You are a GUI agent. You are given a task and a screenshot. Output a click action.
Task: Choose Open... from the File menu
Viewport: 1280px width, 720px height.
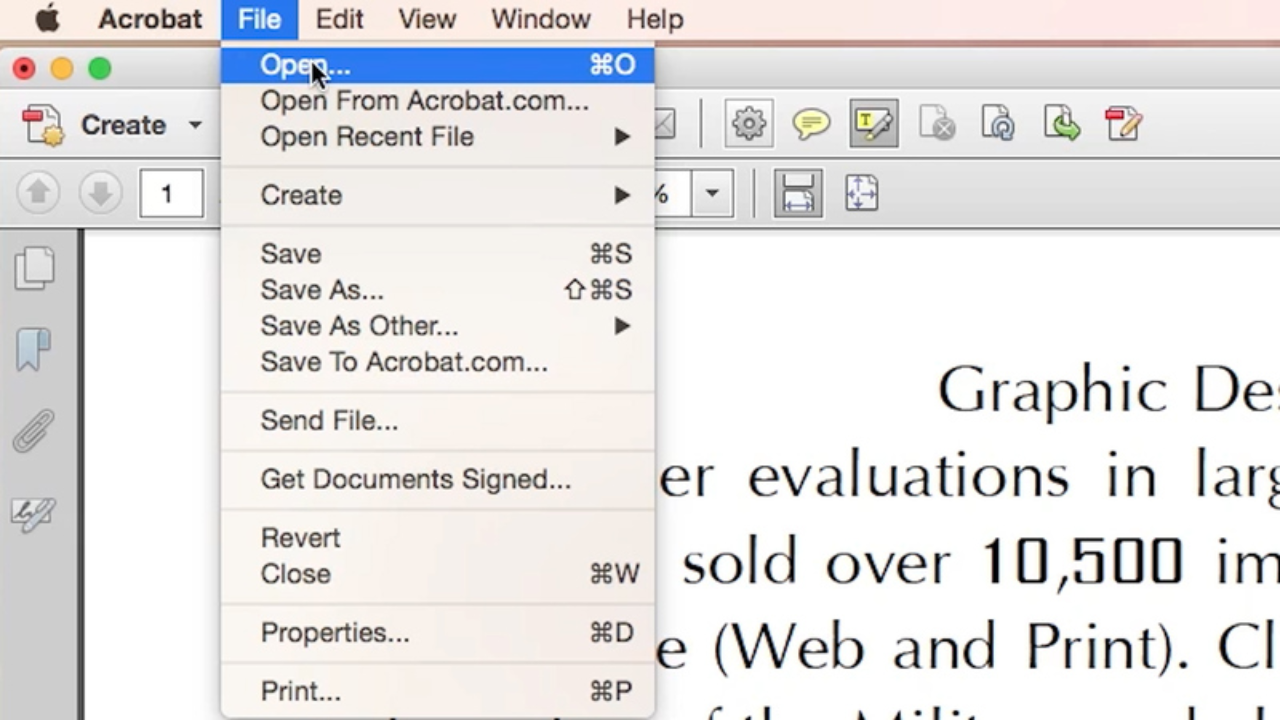(x=438, y=65)
